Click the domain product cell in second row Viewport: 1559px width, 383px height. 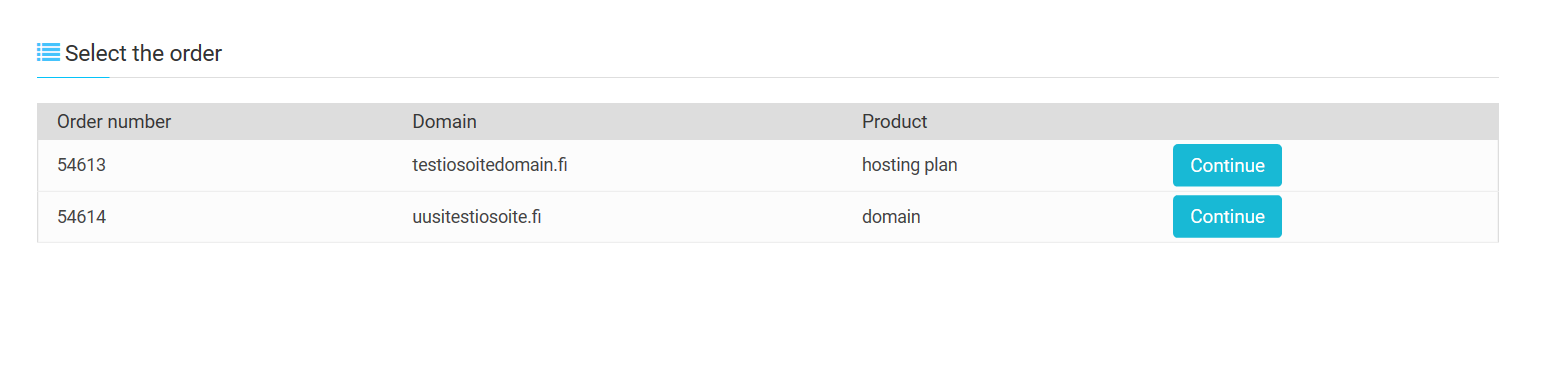click(891, 216)
